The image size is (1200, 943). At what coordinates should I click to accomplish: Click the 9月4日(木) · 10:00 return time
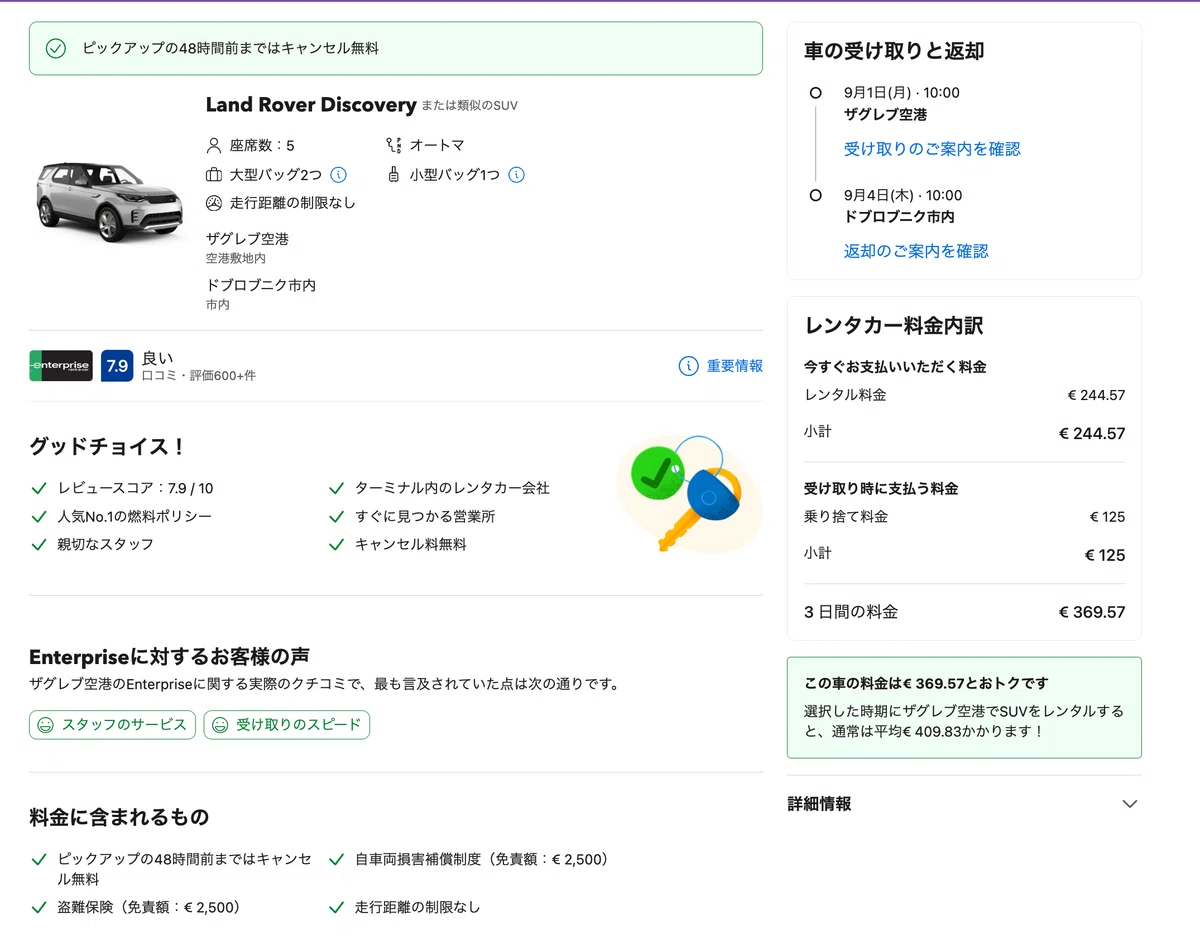click(x=903, y=195)
